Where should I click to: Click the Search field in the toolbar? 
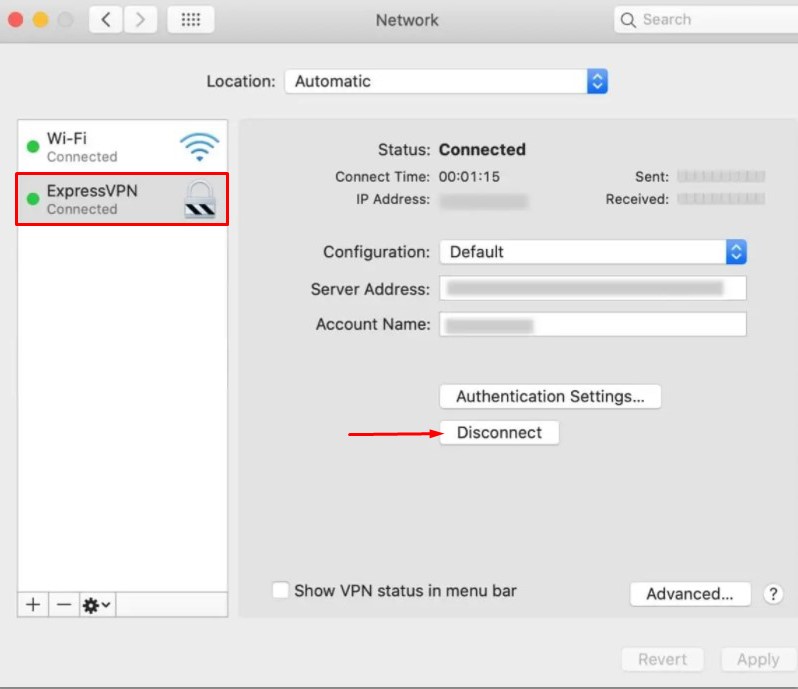[x=706, y=20]
